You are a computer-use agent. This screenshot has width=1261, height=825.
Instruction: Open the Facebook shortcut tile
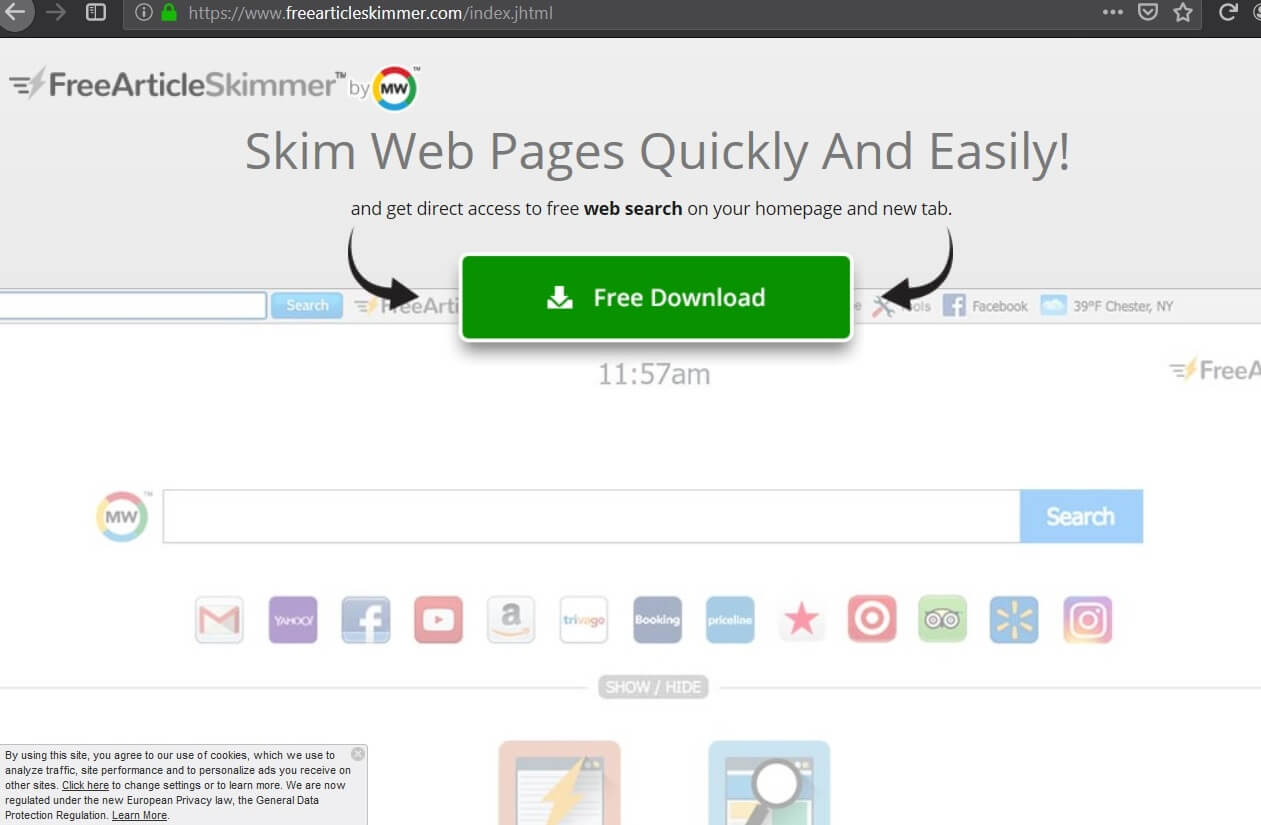[x=365, y=620]
